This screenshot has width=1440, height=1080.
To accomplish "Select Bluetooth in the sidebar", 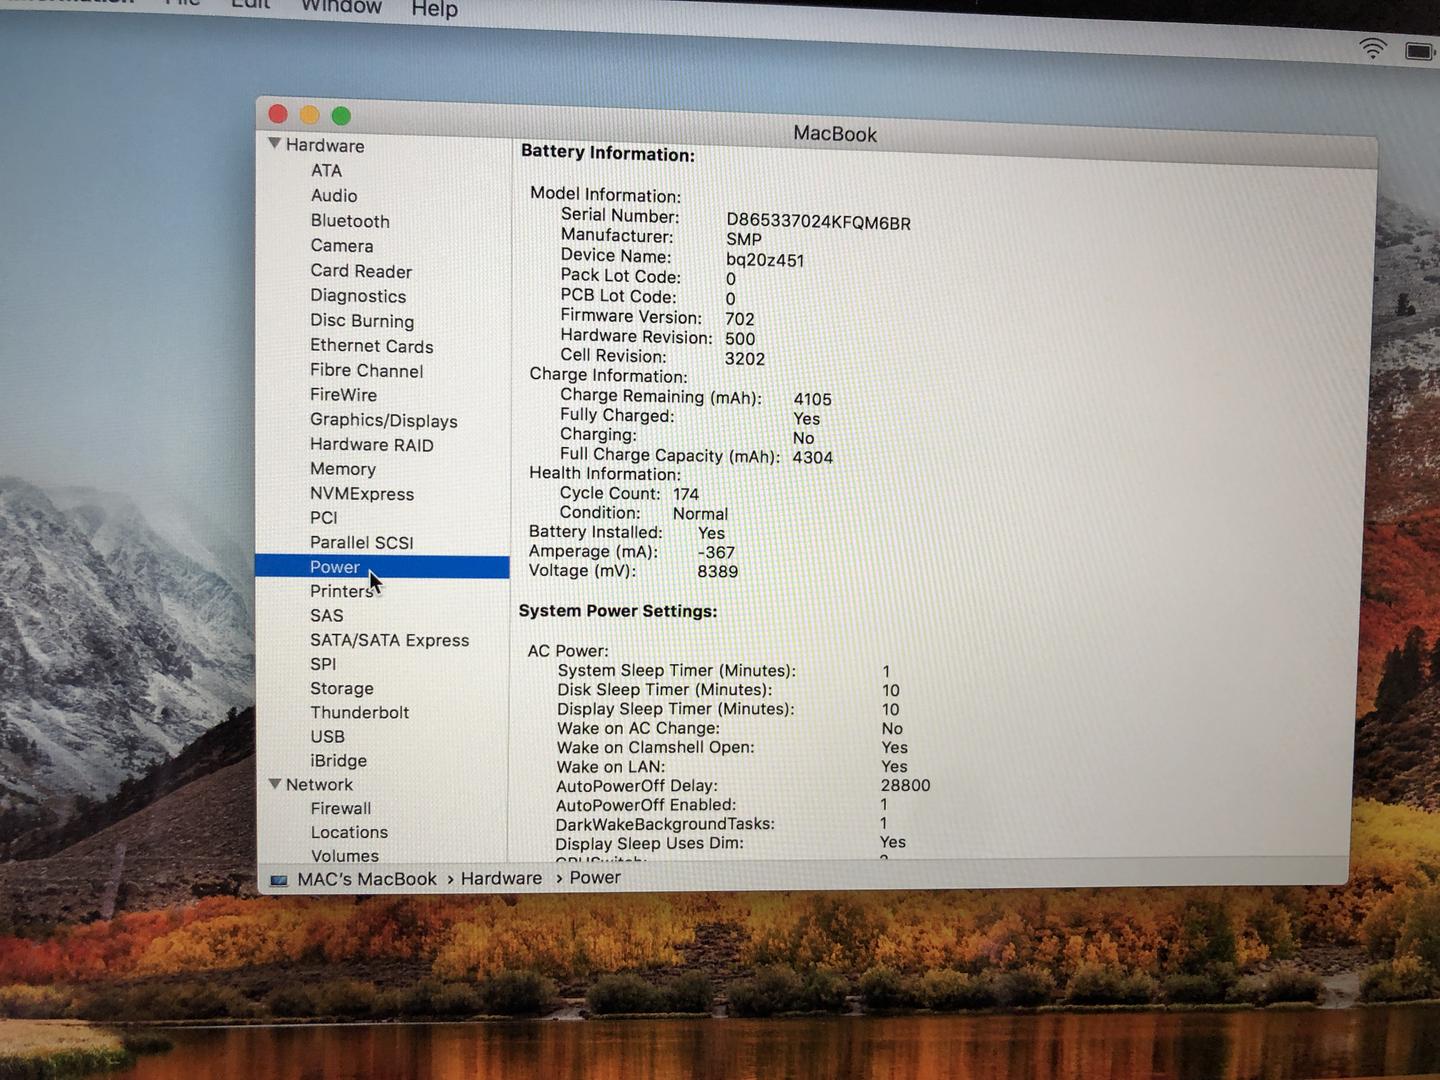I will (350, 221).
